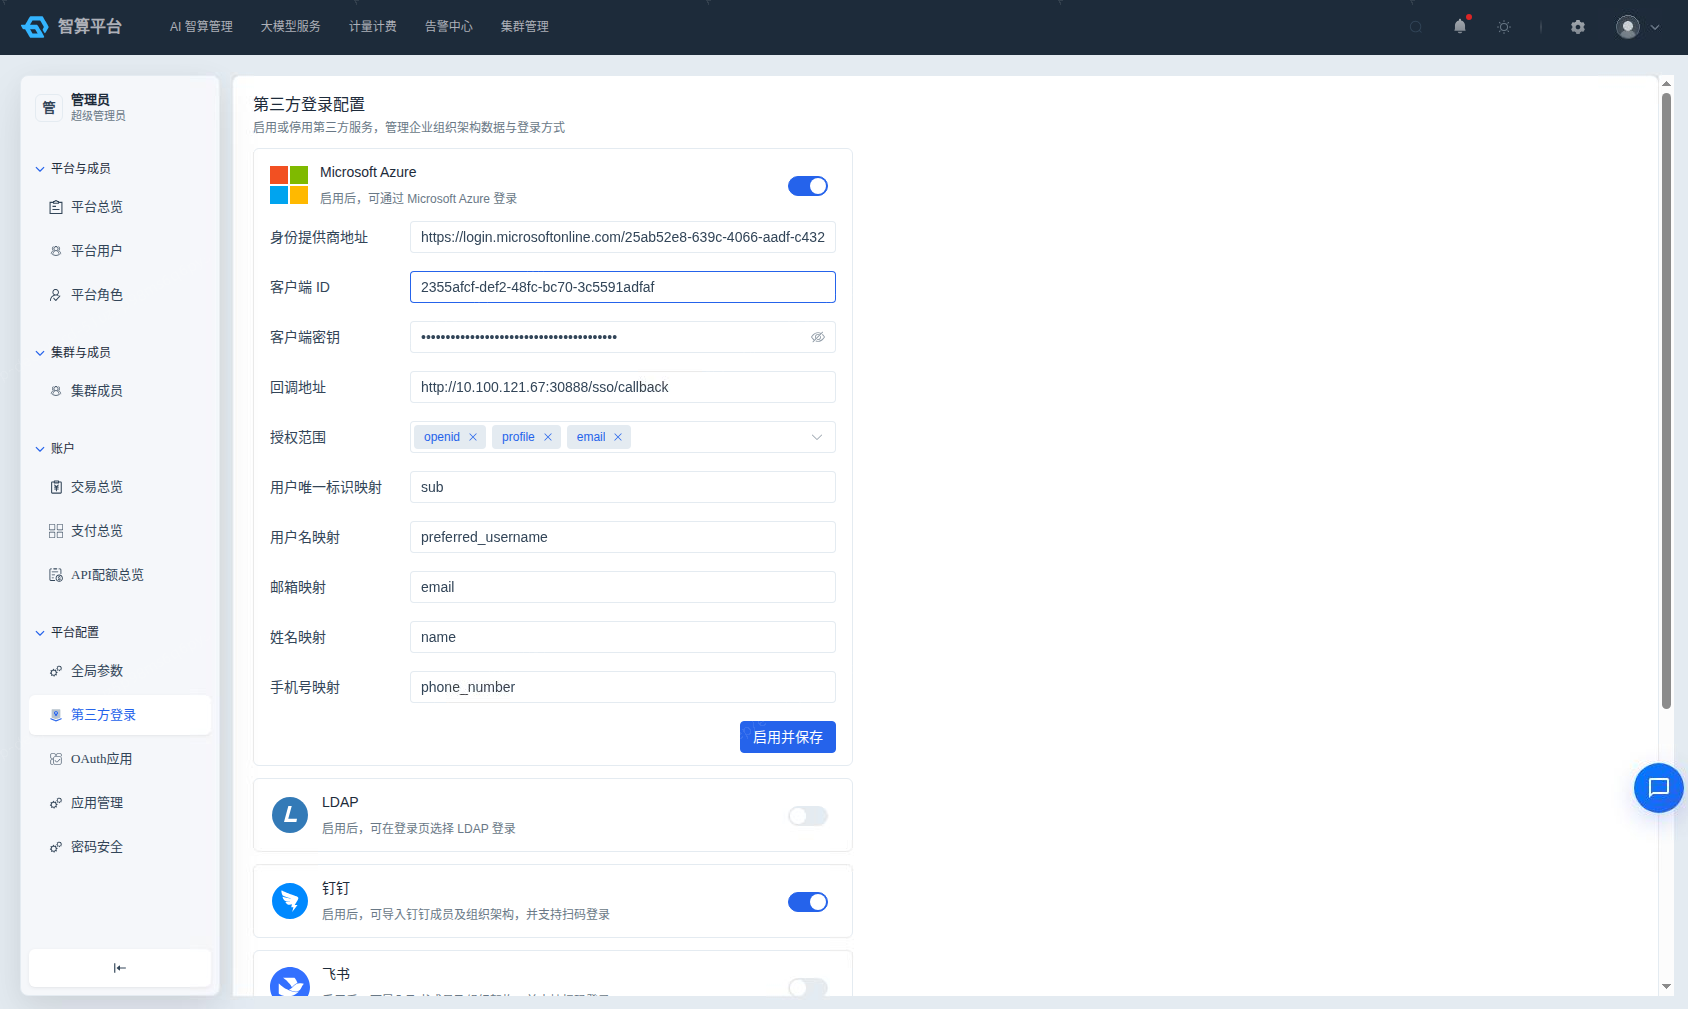Click the LDAP logo icon
The height and width of the screenshot is (1009, 1688).
(x=290, y=815)
